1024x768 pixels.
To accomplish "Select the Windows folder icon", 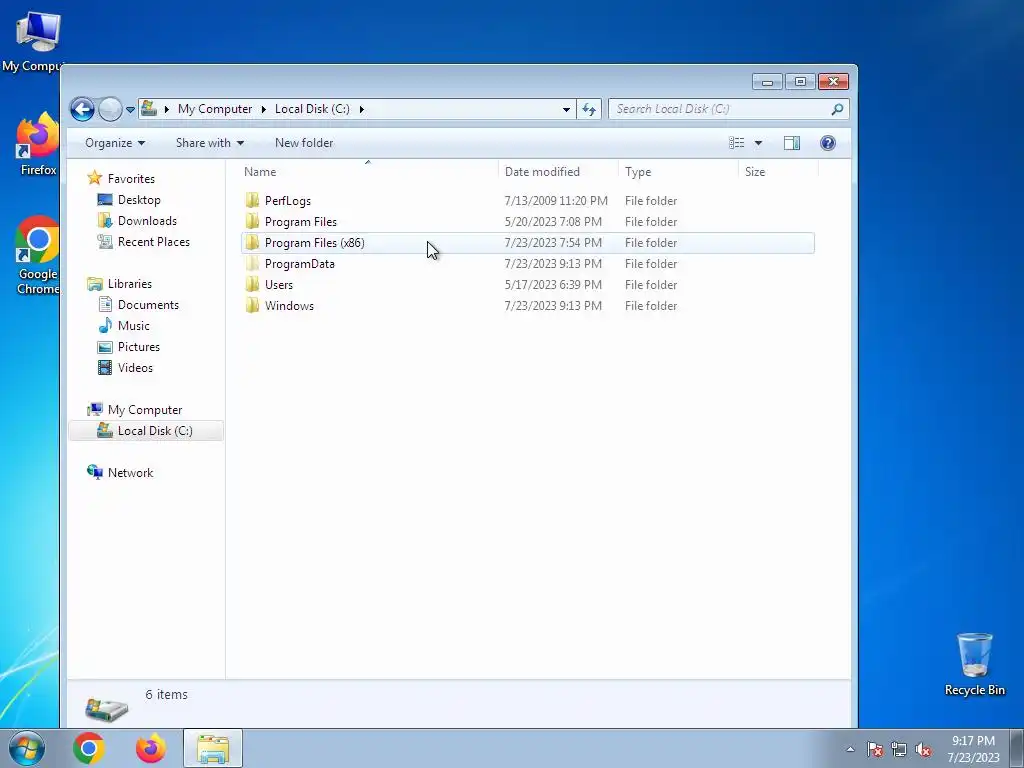I will point(252,305).
